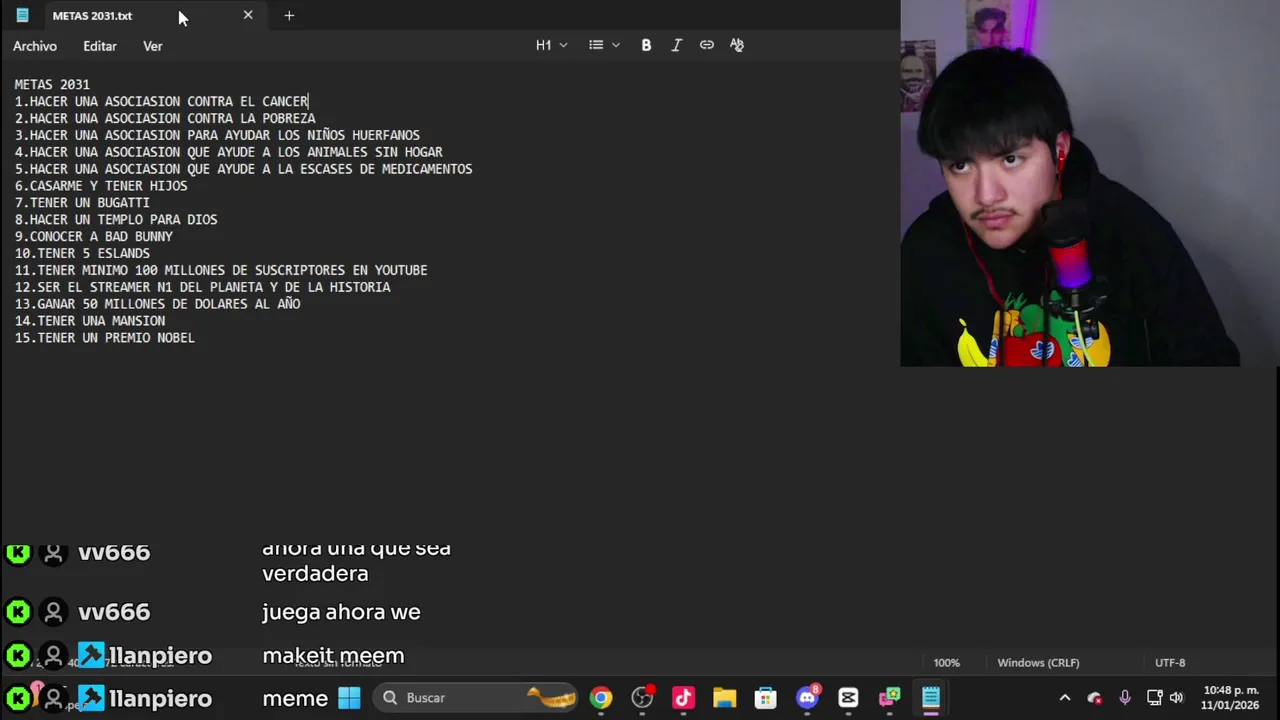Click line 7 TENER UN BUGATTI
The height and width of the screenshot is (720, 1280).
[x=82, y=203]
